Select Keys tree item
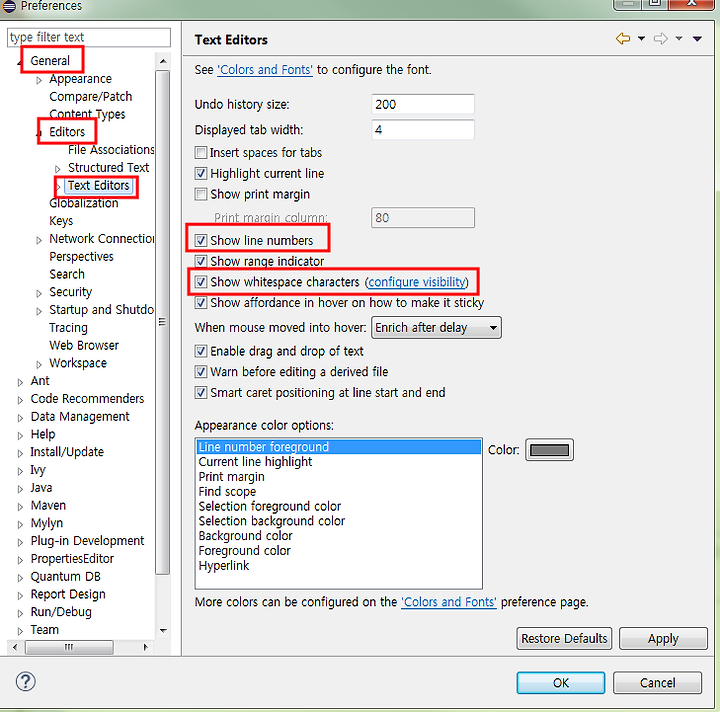 click(x=61, y=221)
